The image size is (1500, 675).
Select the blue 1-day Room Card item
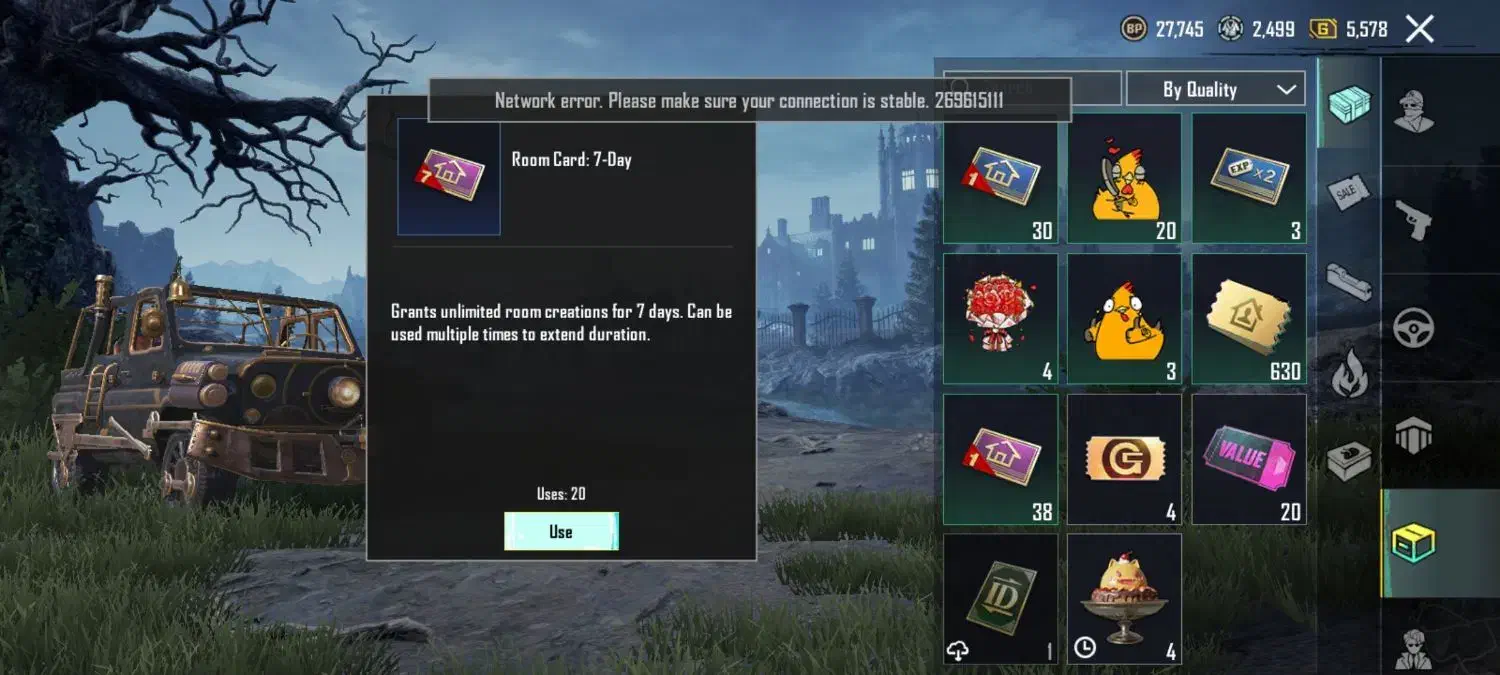tap(1000, 178)
